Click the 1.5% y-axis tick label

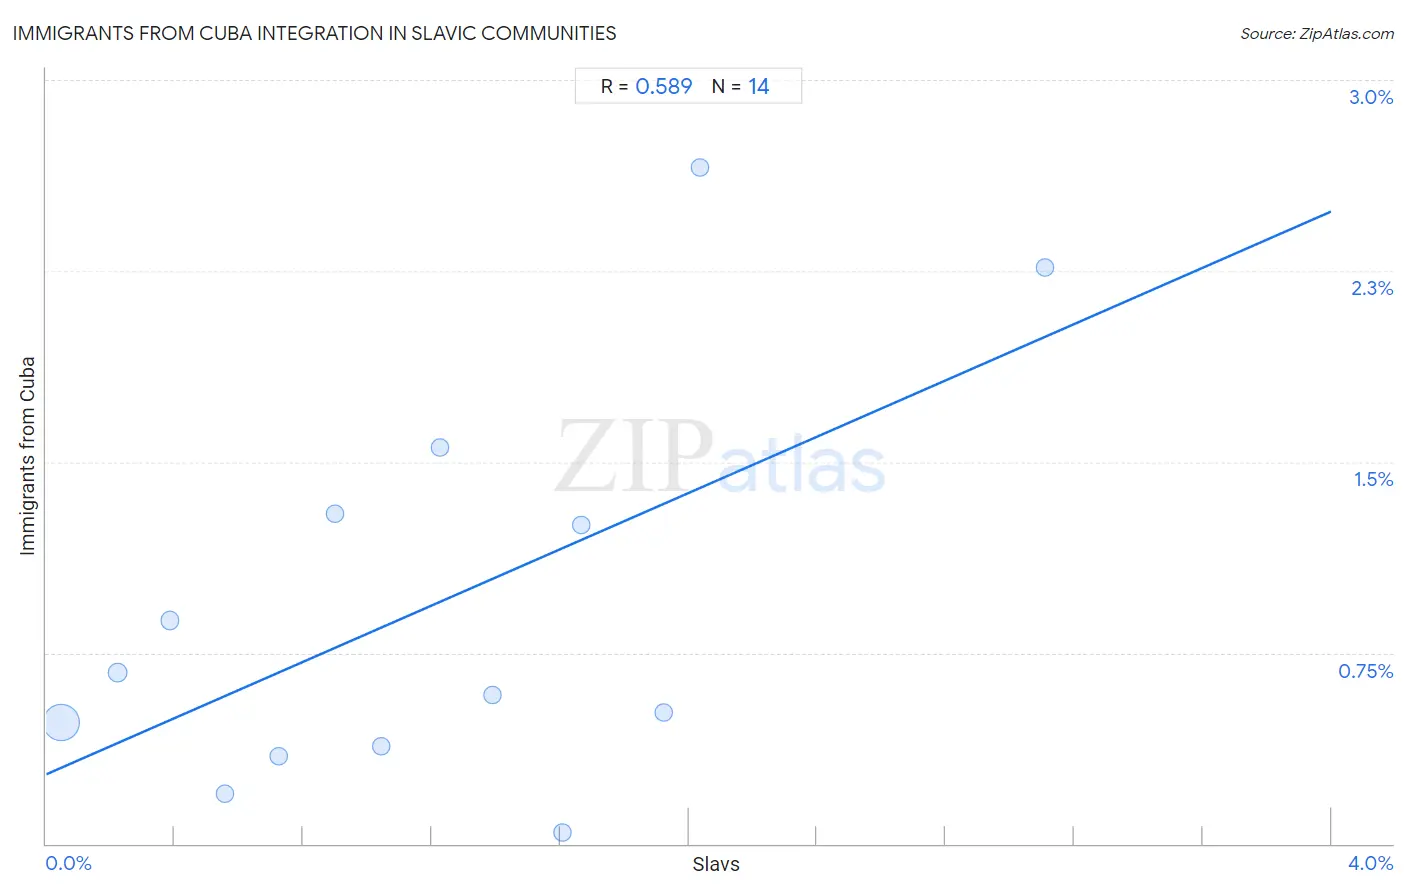point(1373,479)
